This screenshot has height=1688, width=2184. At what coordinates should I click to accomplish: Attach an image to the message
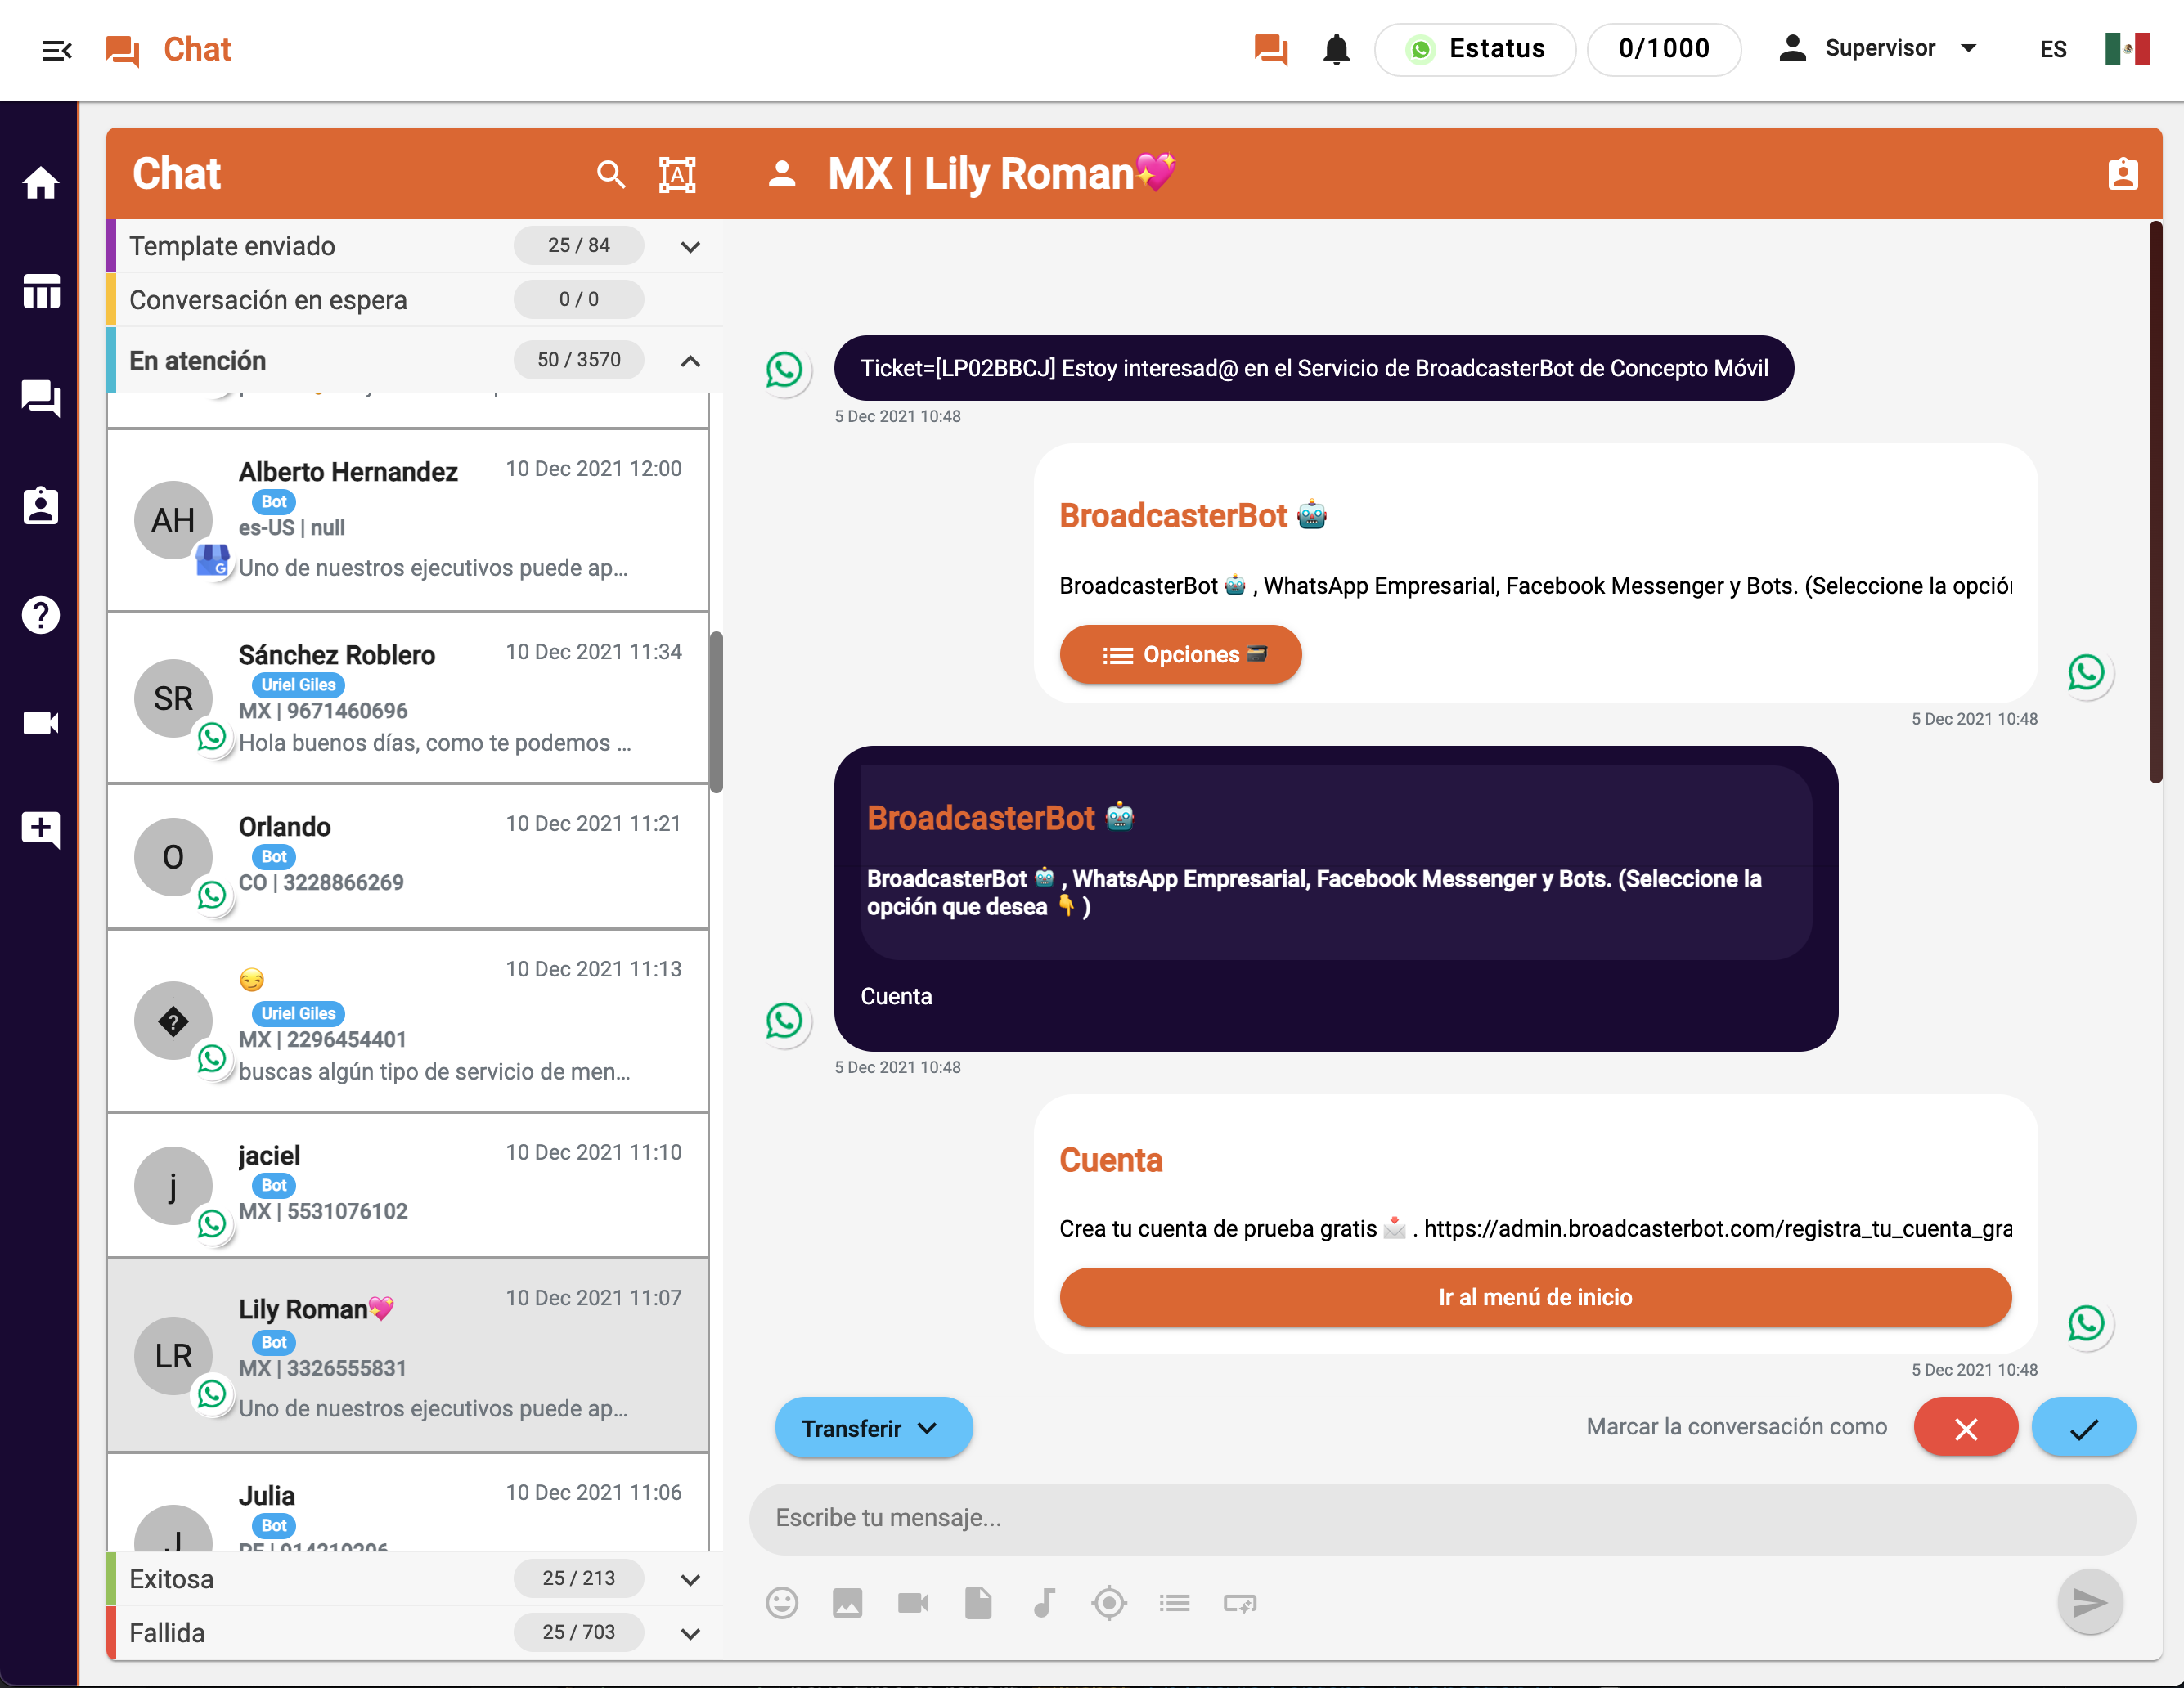click(x=847, y=1603)
